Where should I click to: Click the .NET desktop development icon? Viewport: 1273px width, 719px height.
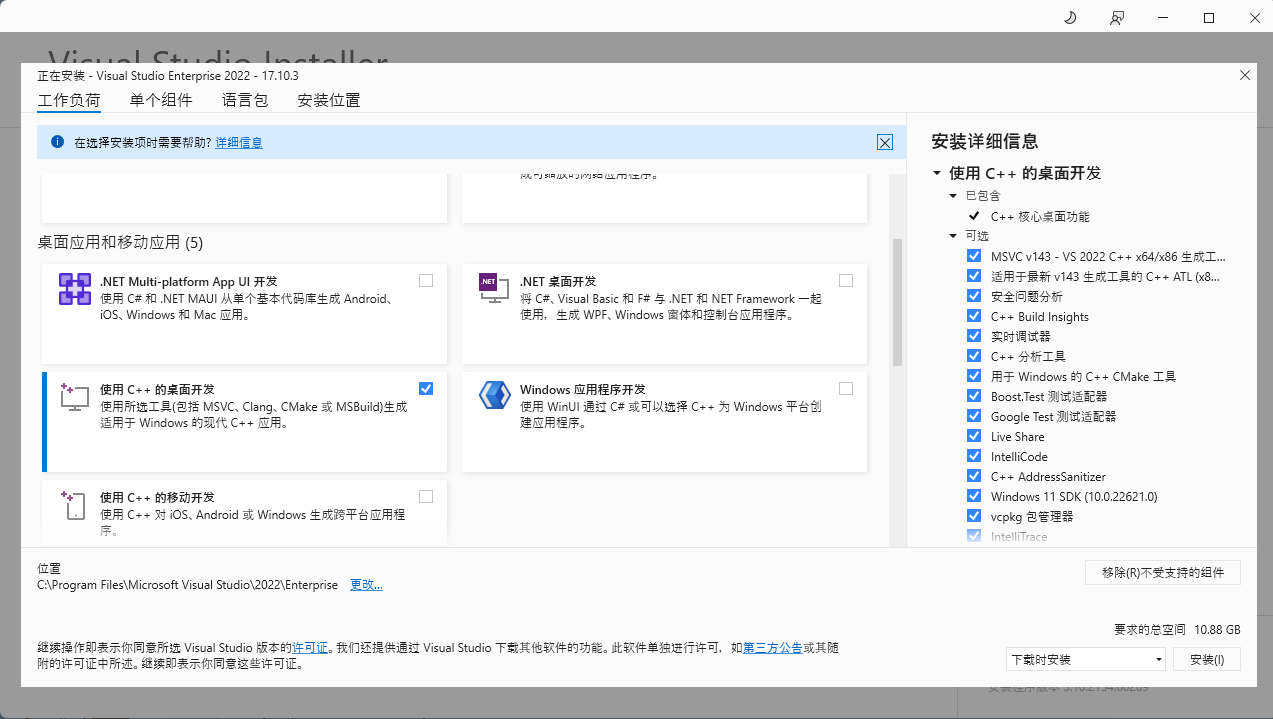click(490, 289)
